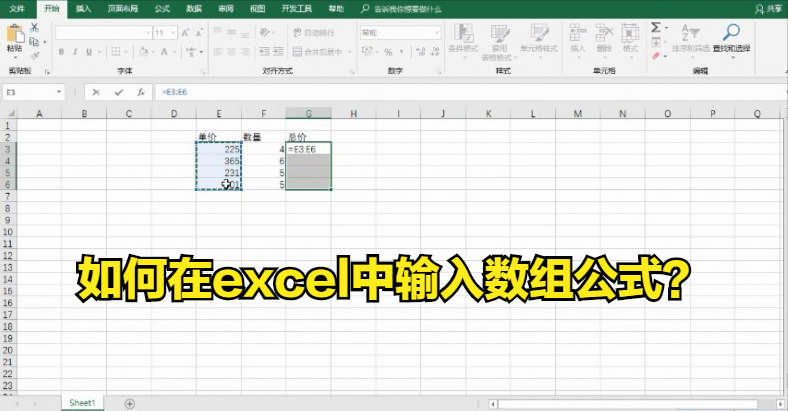Viewport: 788px width, 411px height.
Task: Click the Percent style icon
Action: pos(388,52)
